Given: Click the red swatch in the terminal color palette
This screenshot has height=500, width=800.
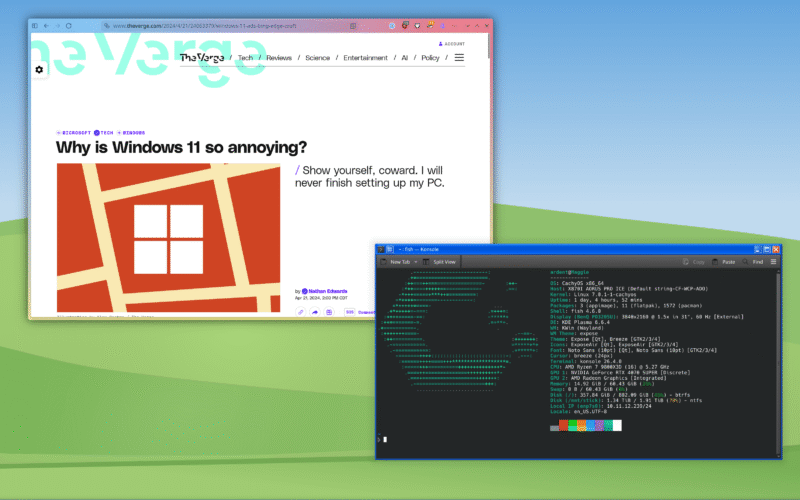Looking at the screenshot, I should pos(565,426).
